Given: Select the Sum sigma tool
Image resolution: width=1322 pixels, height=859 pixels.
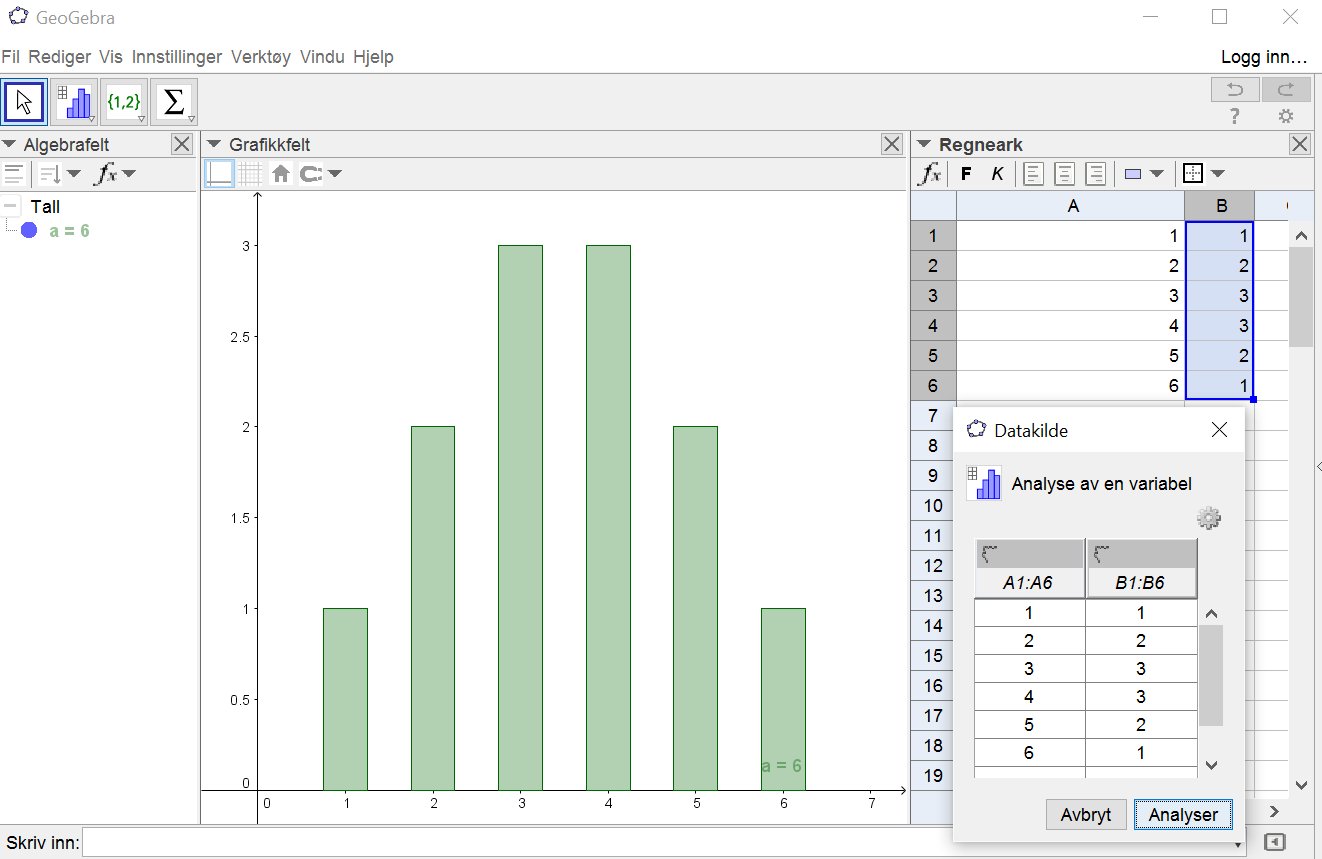Looking at the screenshot, I should point(173,102).
